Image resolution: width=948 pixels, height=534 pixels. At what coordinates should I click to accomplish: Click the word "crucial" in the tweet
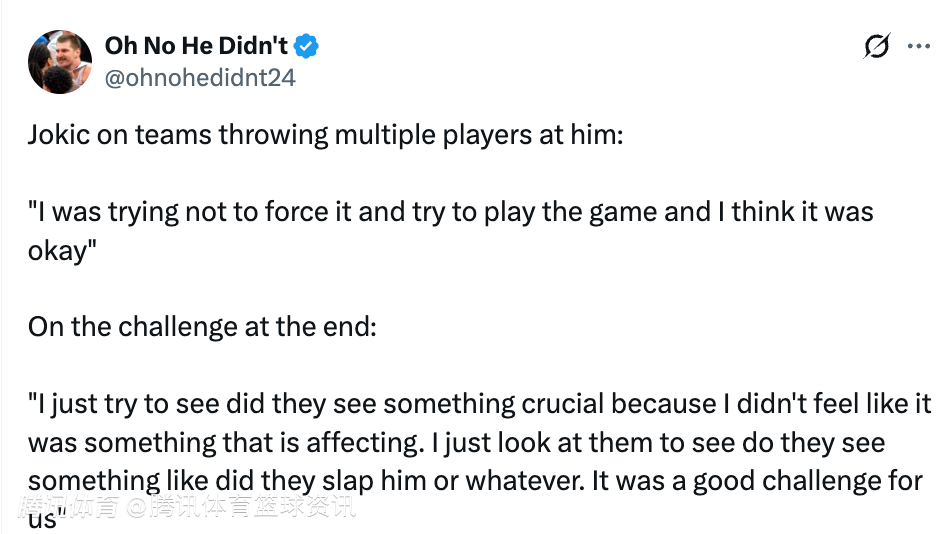click(563, 404)
